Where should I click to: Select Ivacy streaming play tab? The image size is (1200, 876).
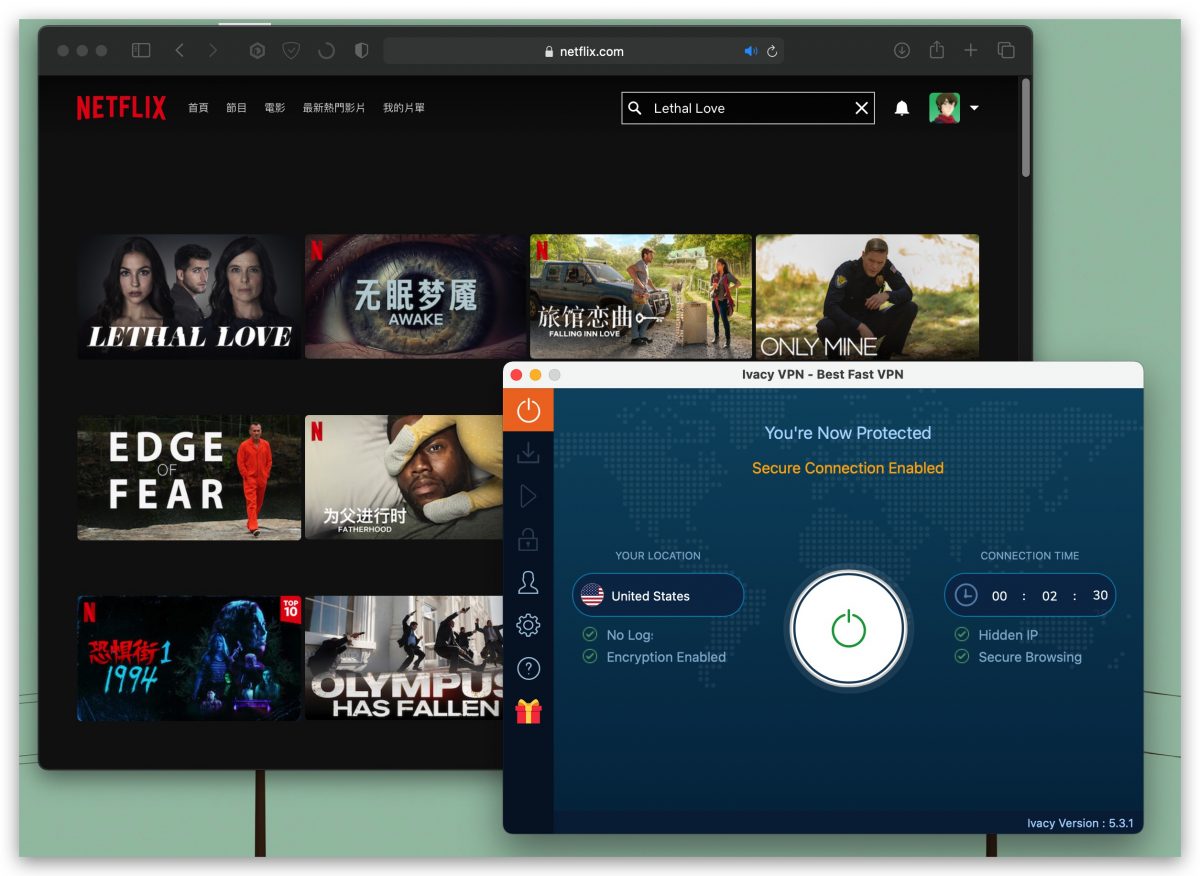click(x=528, y=497)
